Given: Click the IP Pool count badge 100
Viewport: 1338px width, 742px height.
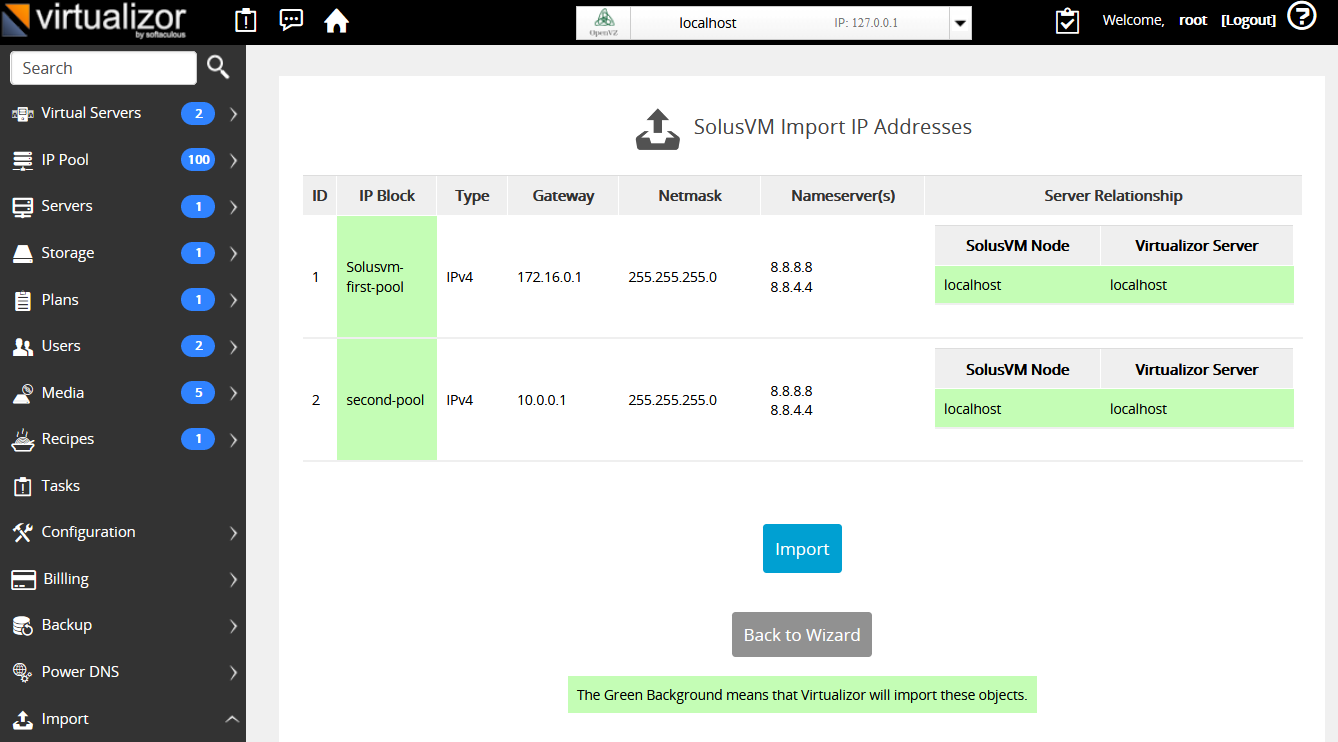Looking at the screenshot, I should 198,160.
